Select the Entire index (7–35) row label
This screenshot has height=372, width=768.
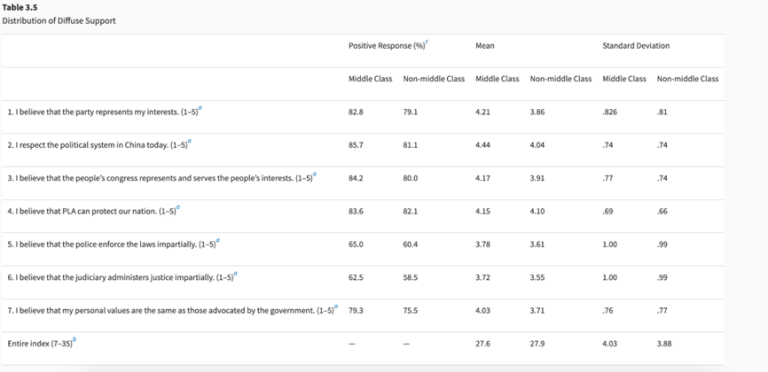(x=40, y=344)
